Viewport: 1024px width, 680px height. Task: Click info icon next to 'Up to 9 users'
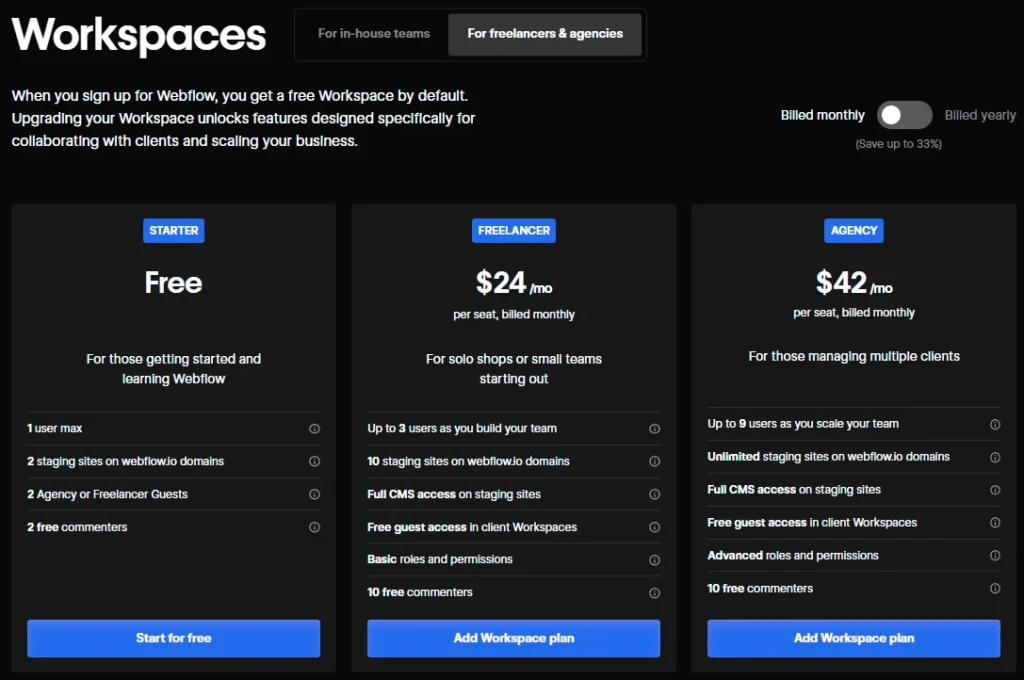pyautogui.click(x=995, y=424)
